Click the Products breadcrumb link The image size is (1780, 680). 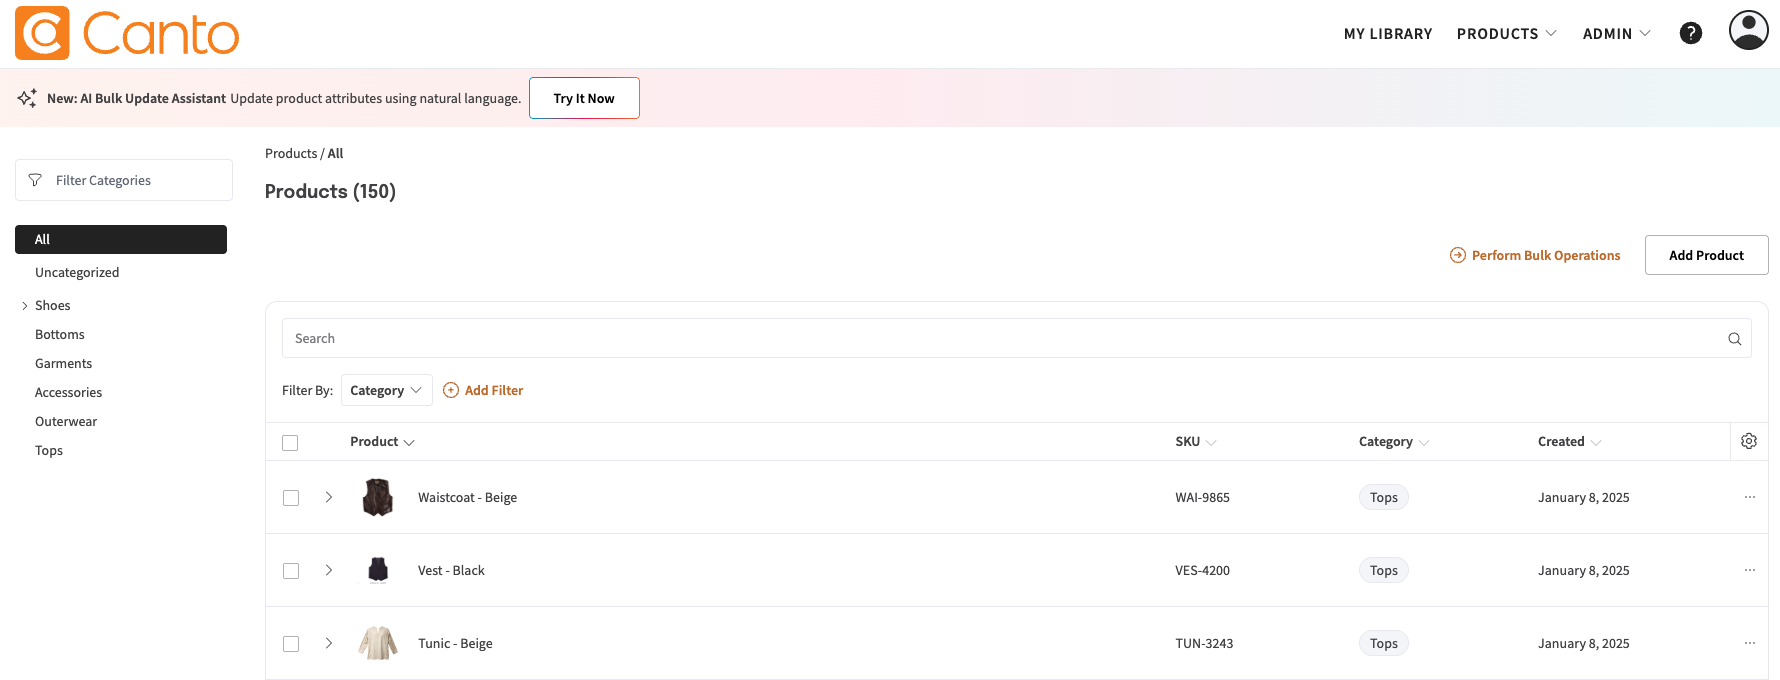(x=291, y=153)
